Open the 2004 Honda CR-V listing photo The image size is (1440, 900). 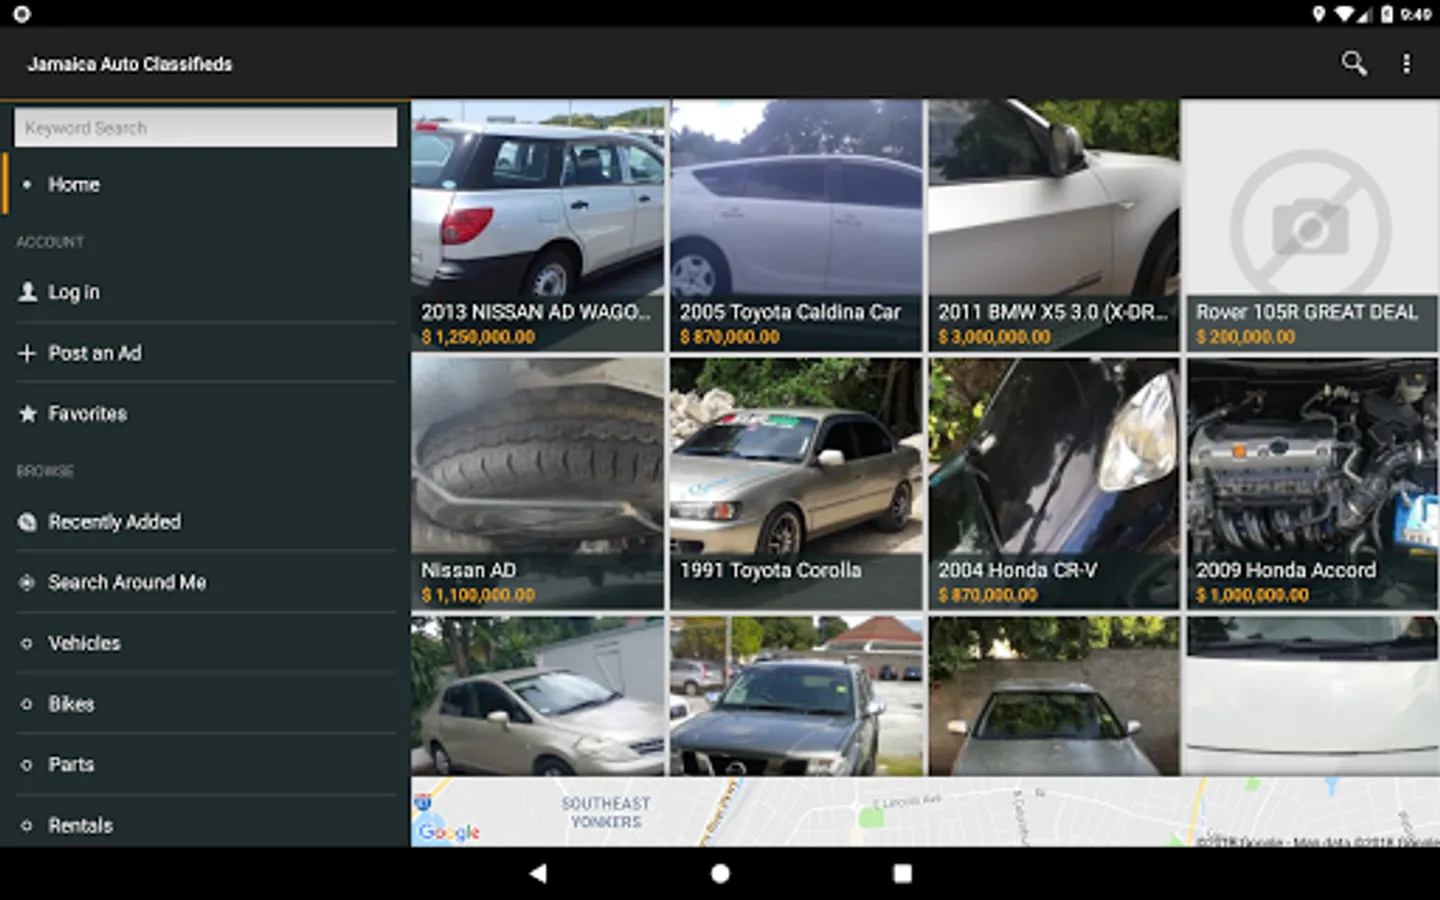coord(1054,483)
